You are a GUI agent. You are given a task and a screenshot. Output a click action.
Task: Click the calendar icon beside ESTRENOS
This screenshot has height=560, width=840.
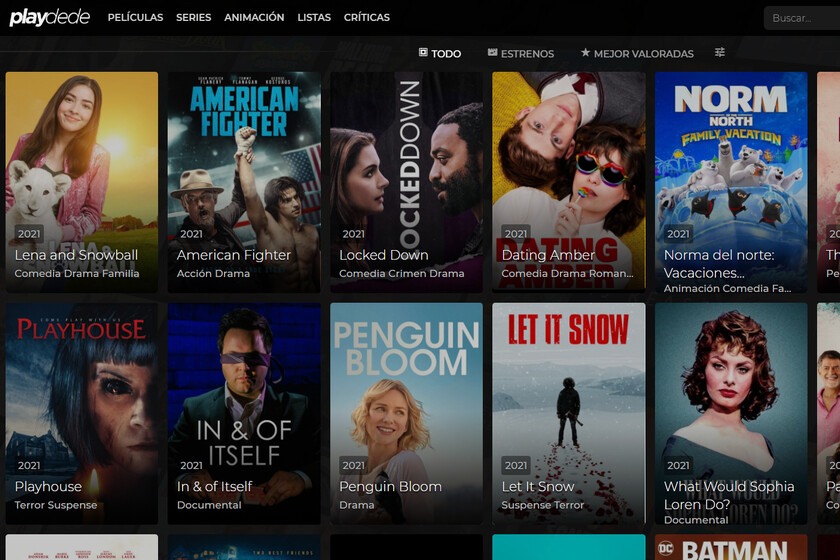492,52
